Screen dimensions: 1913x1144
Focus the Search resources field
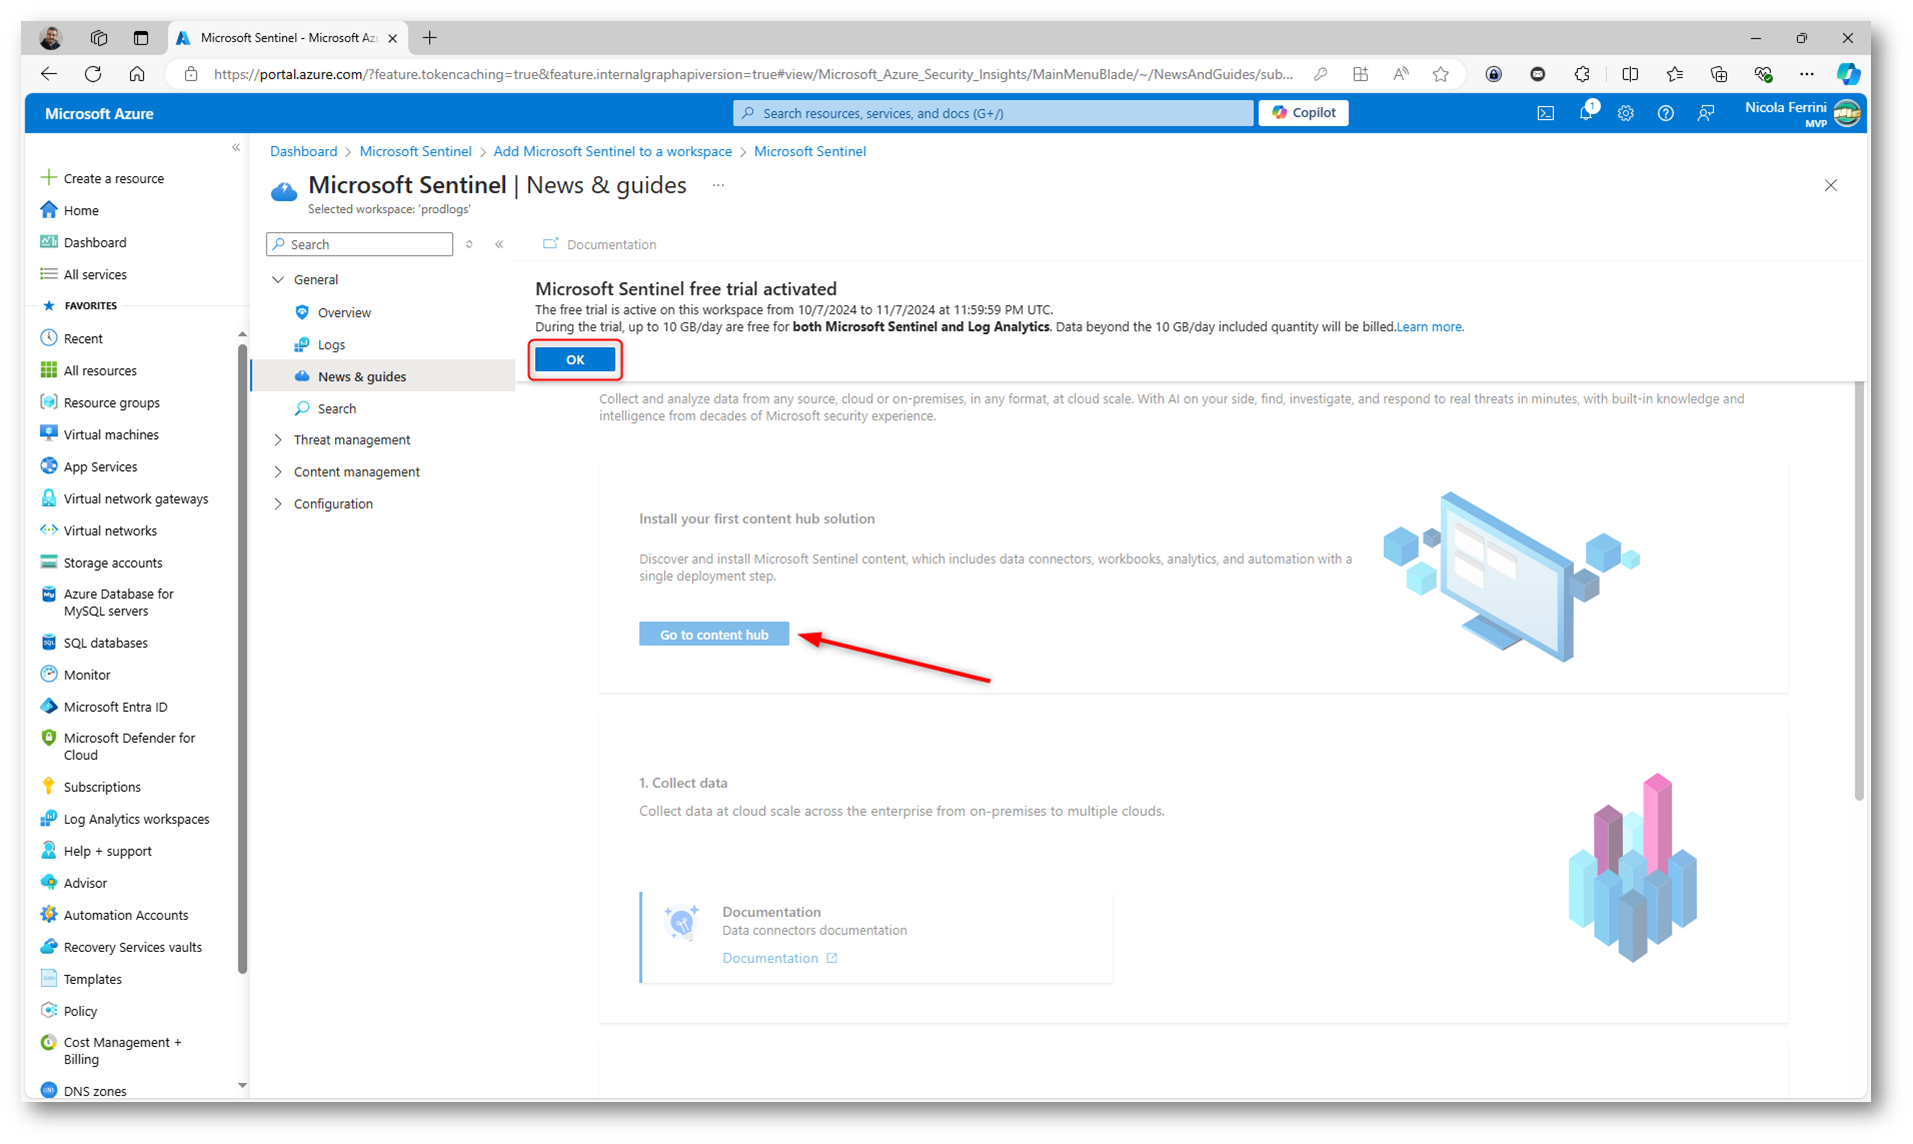(993, 113)
